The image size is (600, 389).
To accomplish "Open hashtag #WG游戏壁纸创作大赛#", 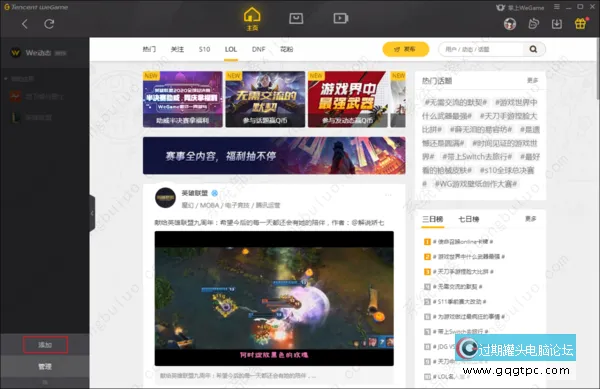I will [x=476, y=184].
